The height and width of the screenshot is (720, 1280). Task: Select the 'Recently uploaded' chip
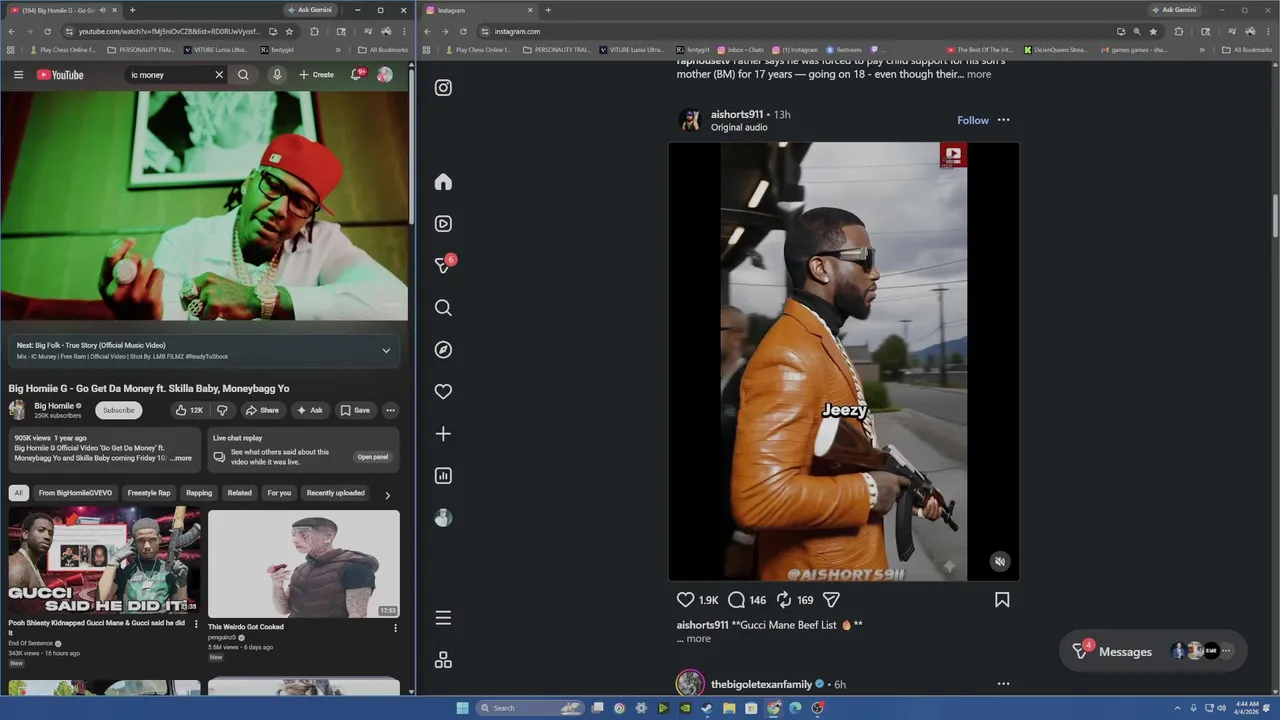point(335,493)
